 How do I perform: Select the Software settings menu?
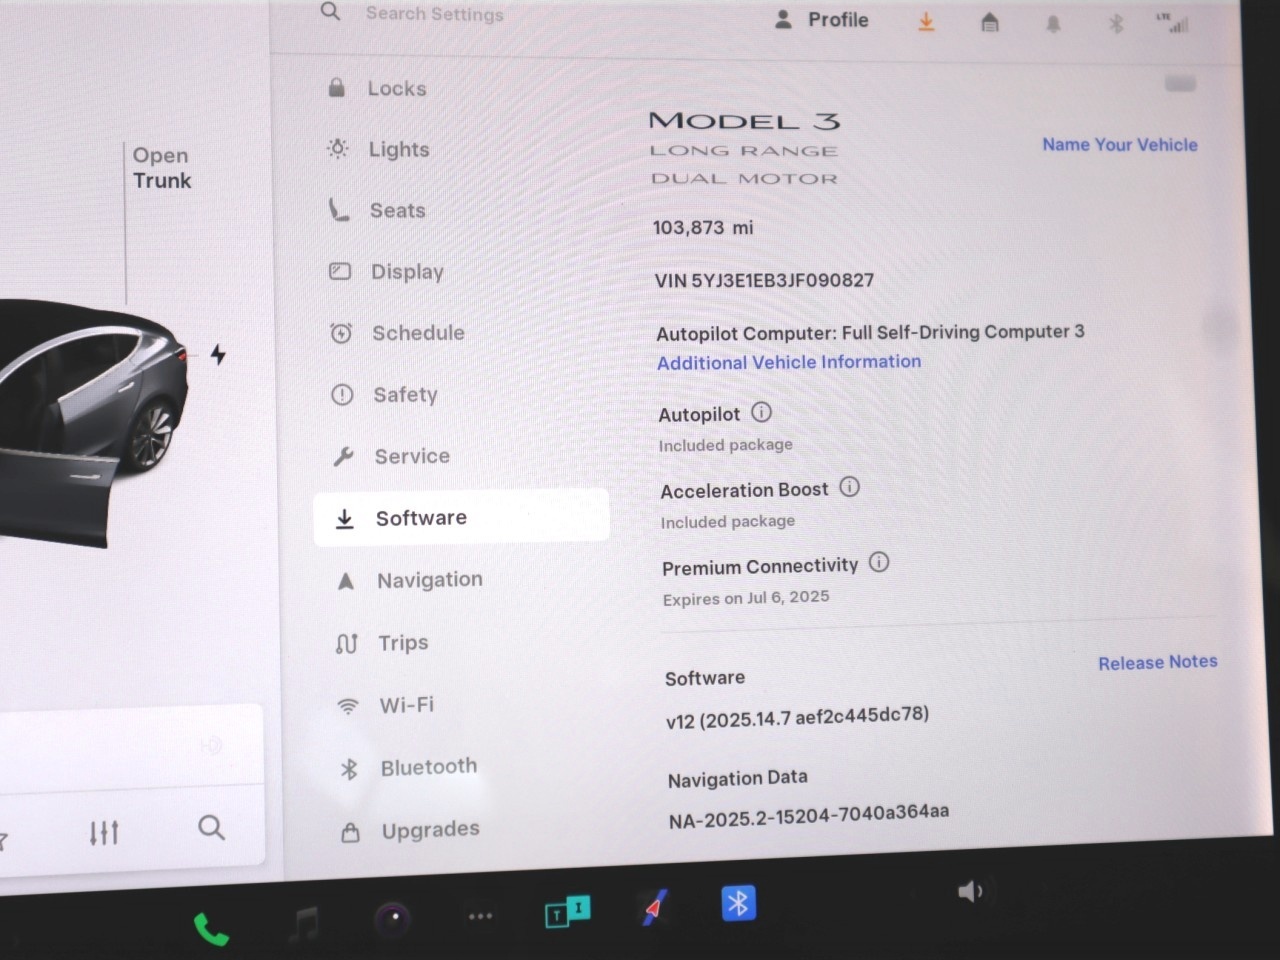click(x=461, y=518)
